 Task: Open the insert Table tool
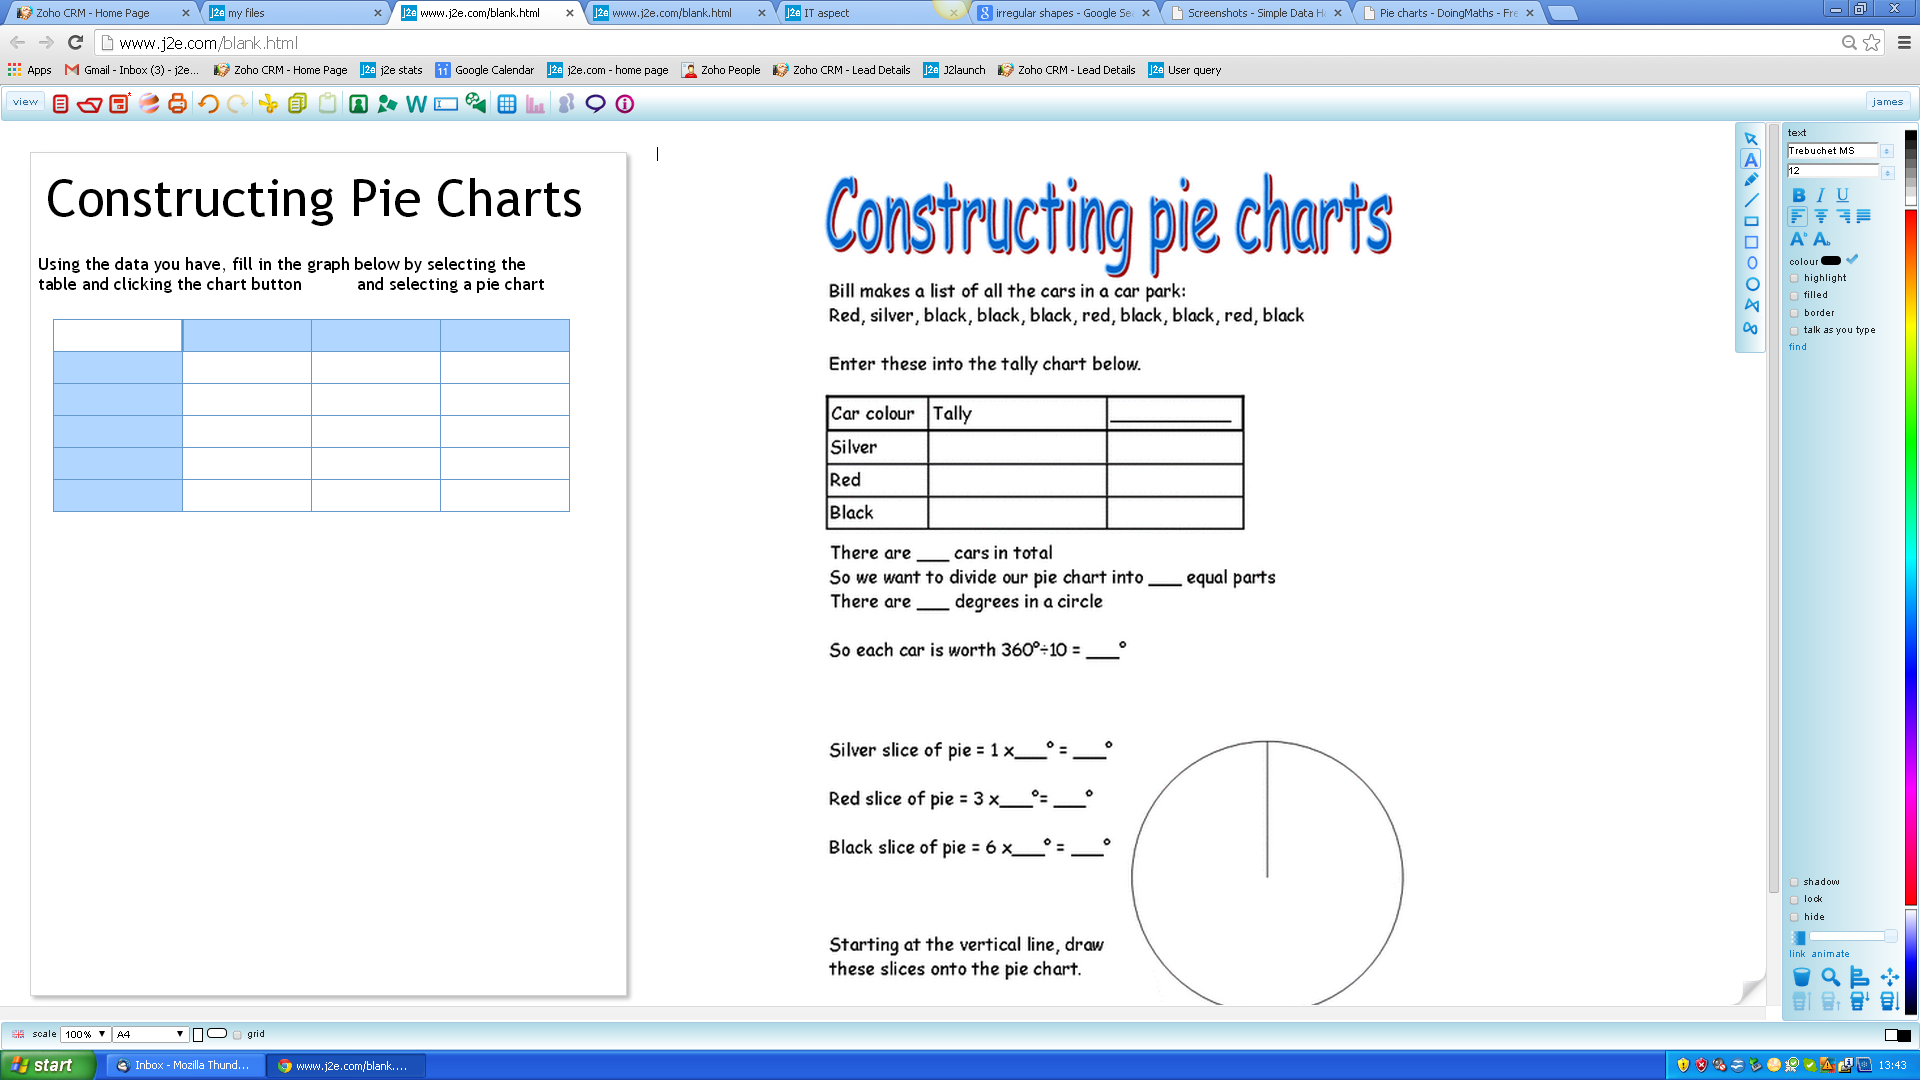point(507,103)
